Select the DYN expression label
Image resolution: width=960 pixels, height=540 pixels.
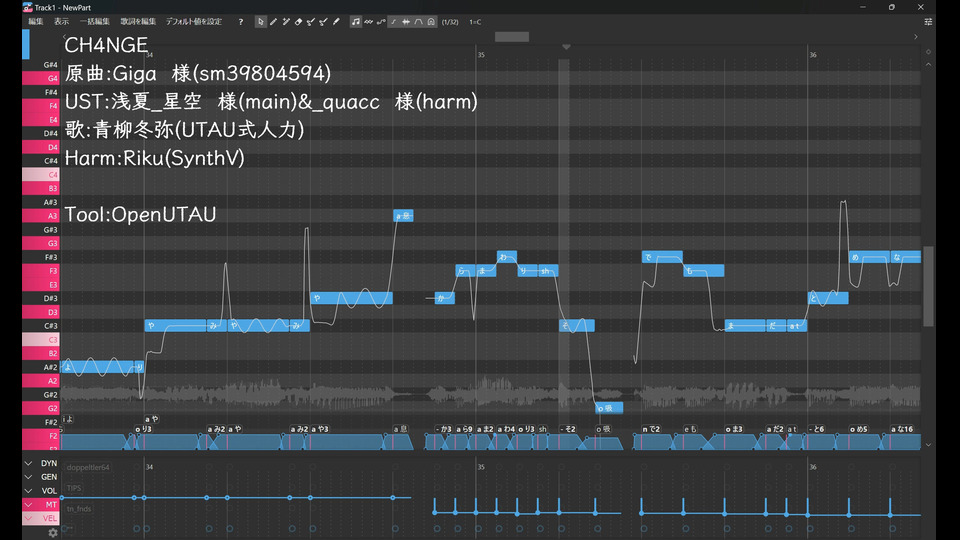point(49,463)
